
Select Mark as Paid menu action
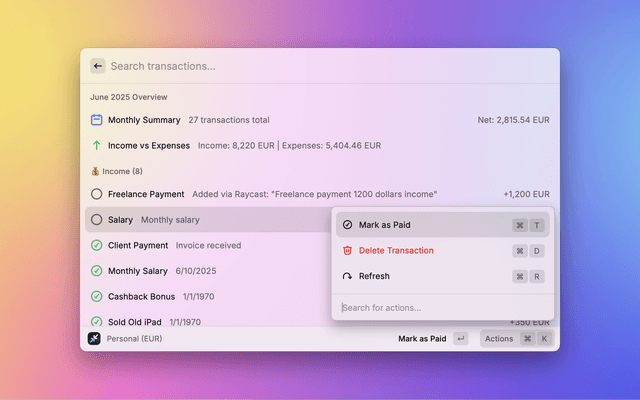pyautogui.click(x=384, y=225)
